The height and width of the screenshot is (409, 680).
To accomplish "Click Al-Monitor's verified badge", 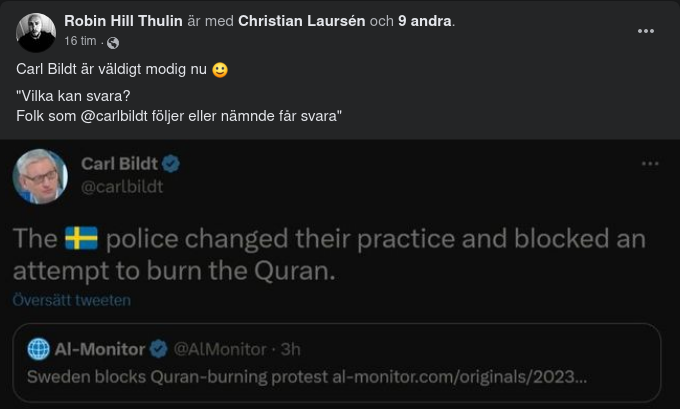I will click(158, 349).
